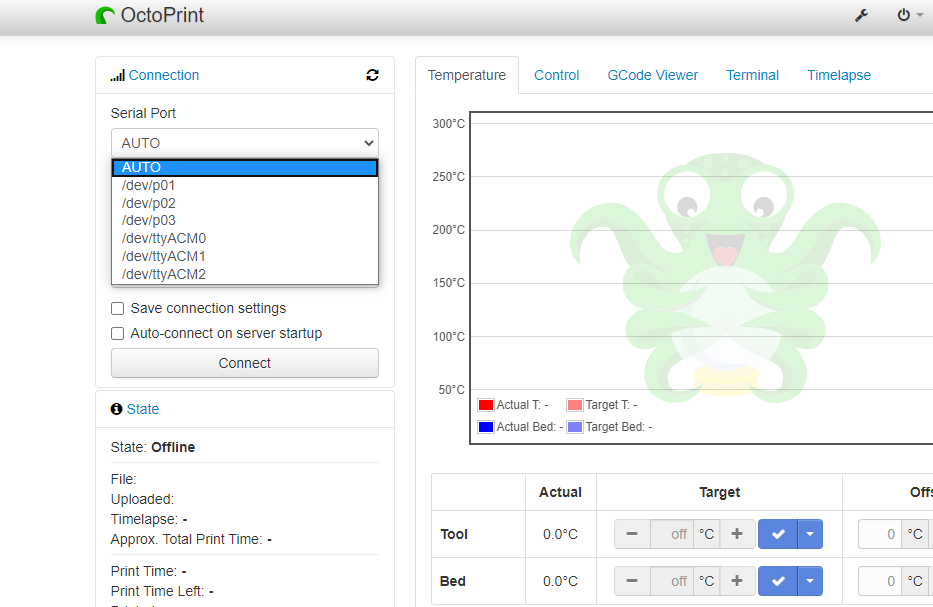Viewport: 933px width, 607px height.
Task: Select AUTO in the port list
Action: [245, 167]
